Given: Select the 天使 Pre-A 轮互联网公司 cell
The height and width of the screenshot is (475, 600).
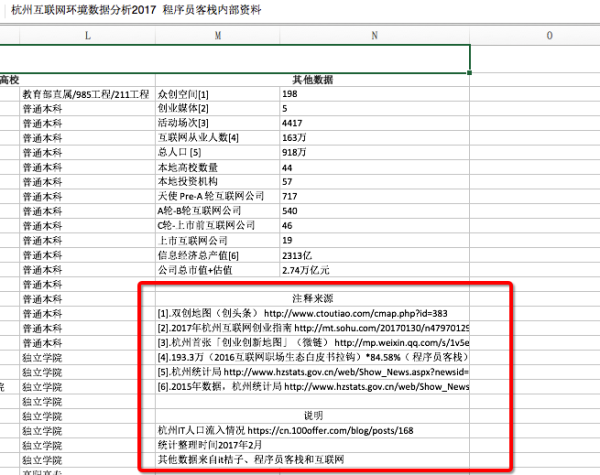Looking at the screenshot, I should click(218, 196).
